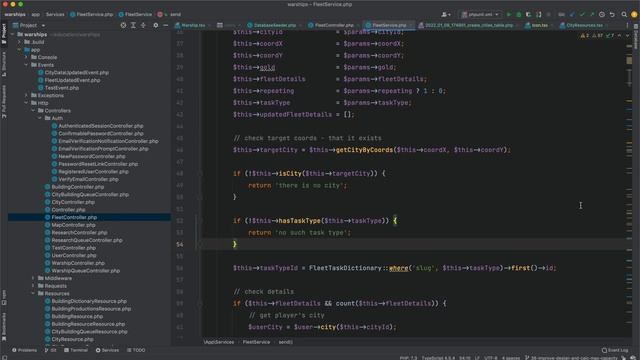Image resolution: width=640 pixels, height=360 pixels.
Task: Open the Project tool window stripe button
Action: coord(4,33)
